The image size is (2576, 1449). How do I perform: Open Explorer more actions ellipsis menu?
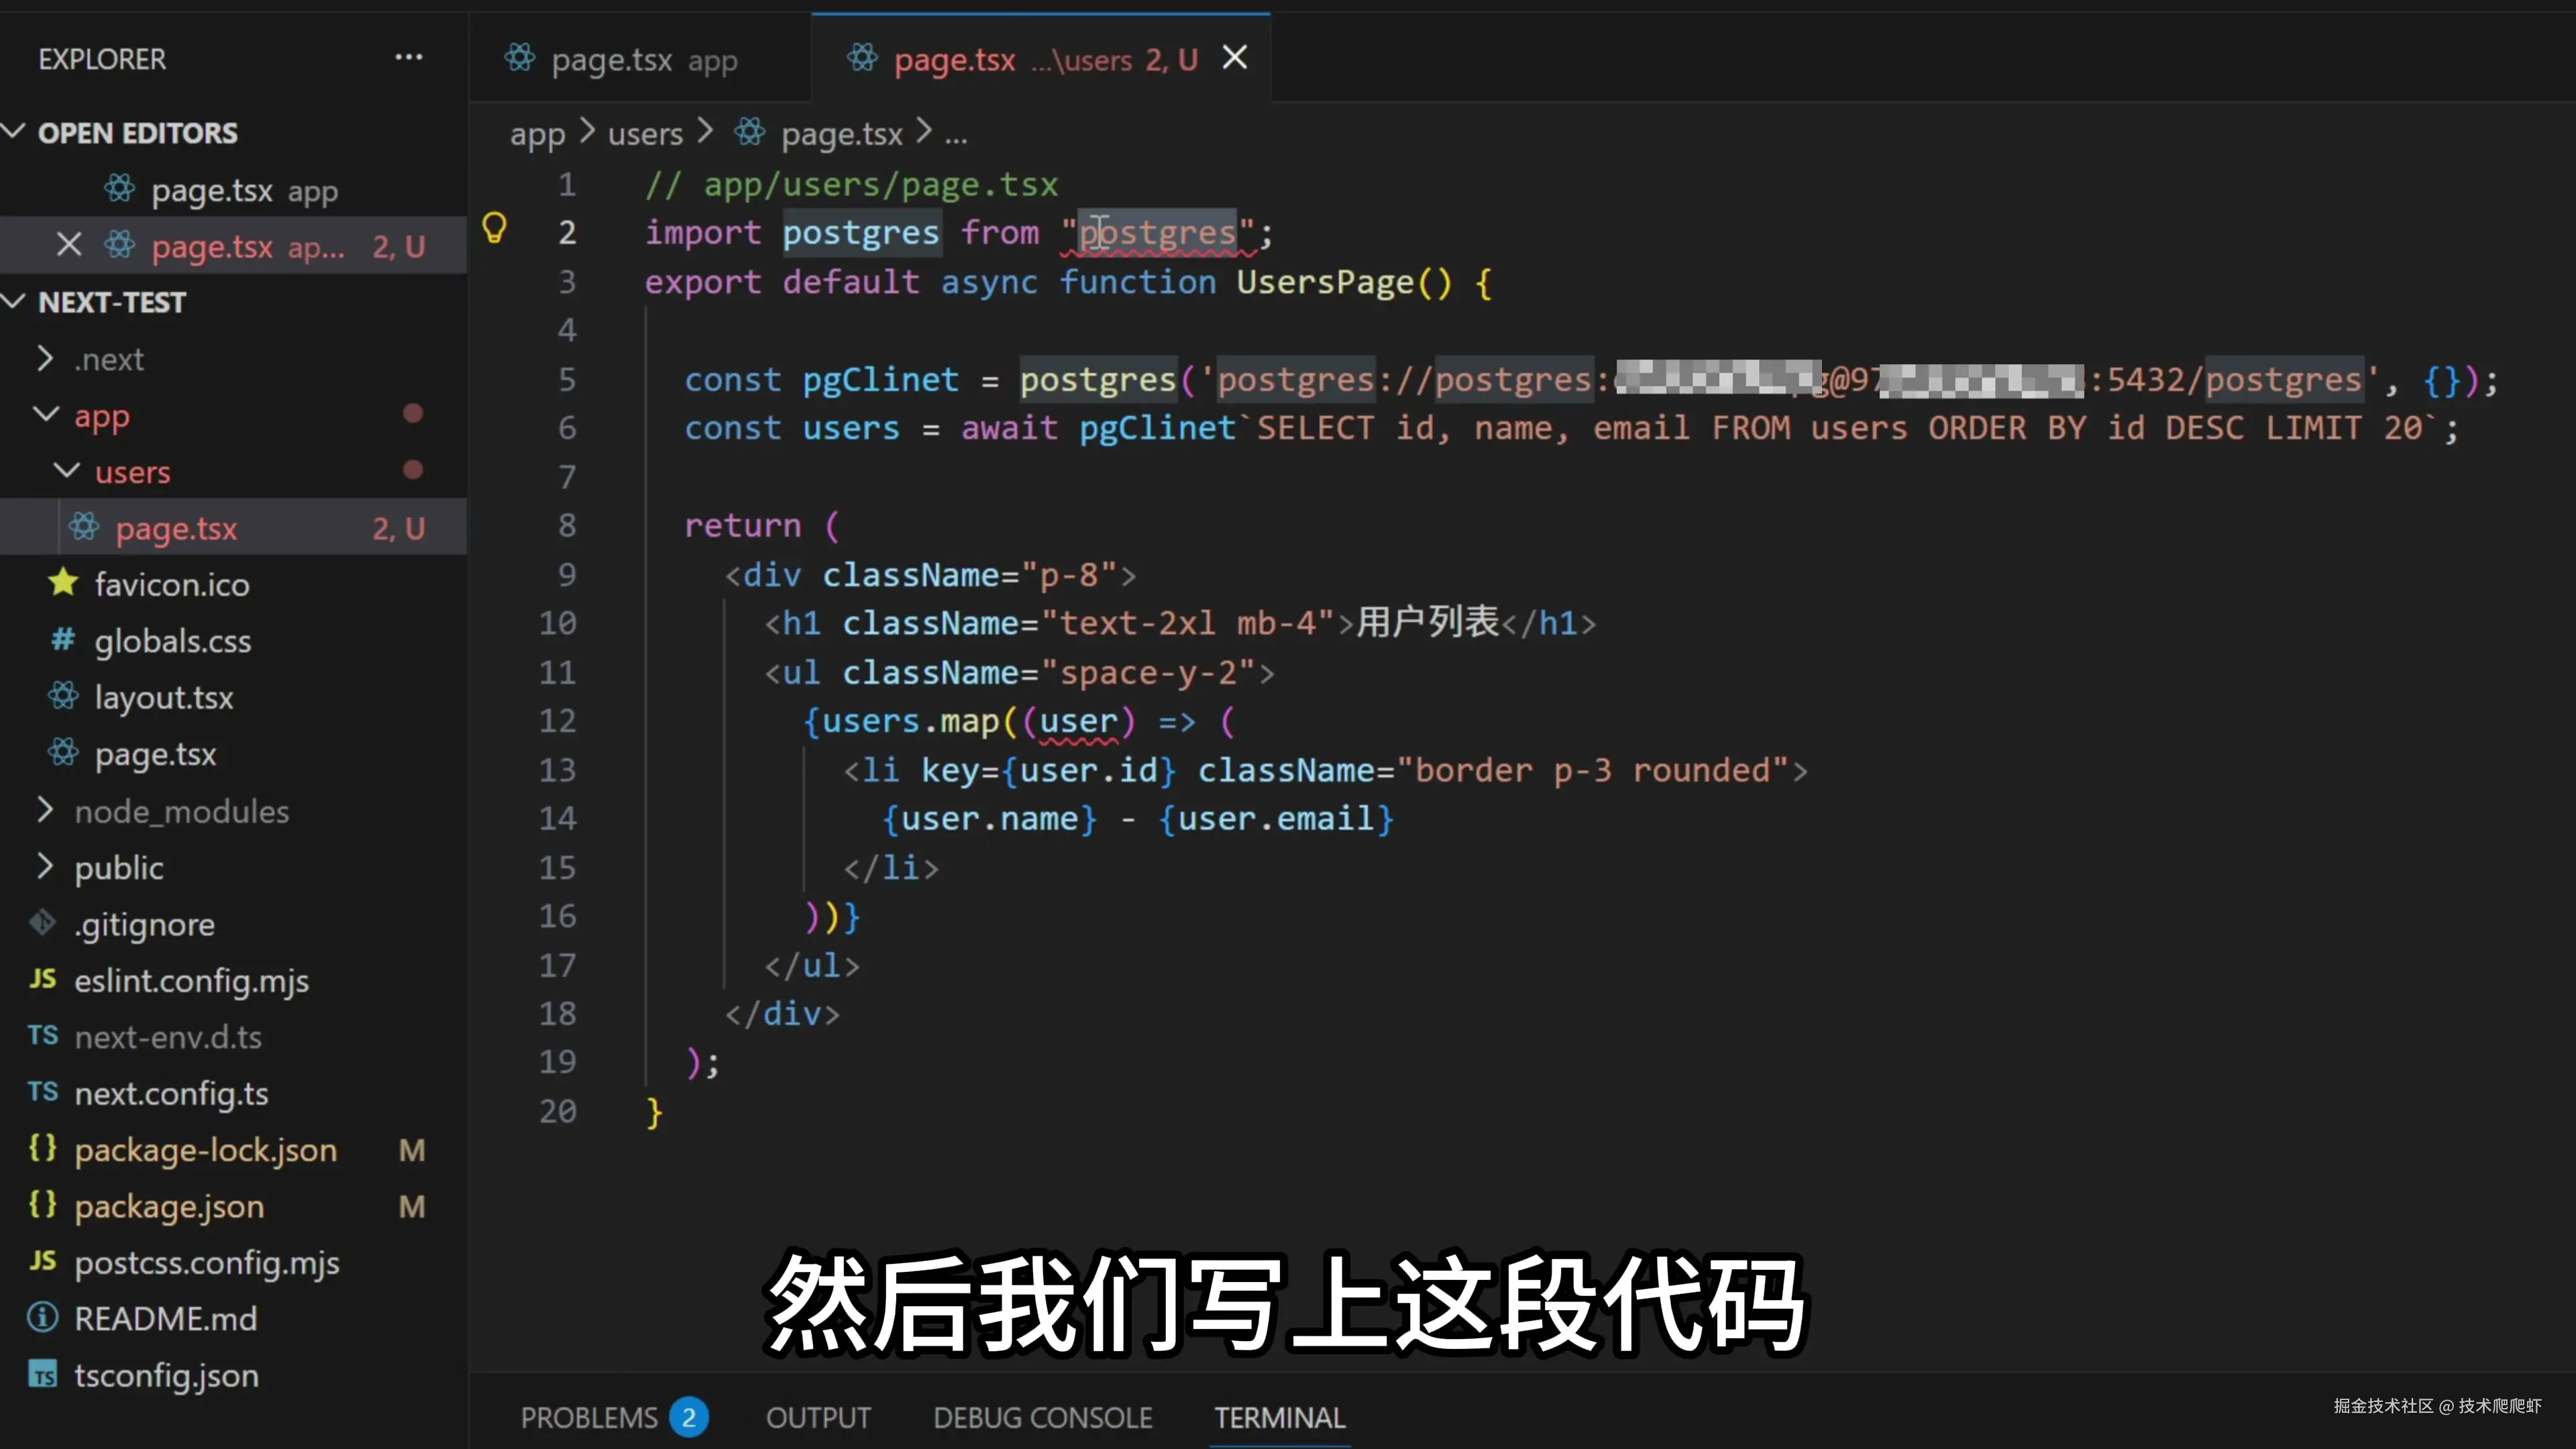click(408, 58)
